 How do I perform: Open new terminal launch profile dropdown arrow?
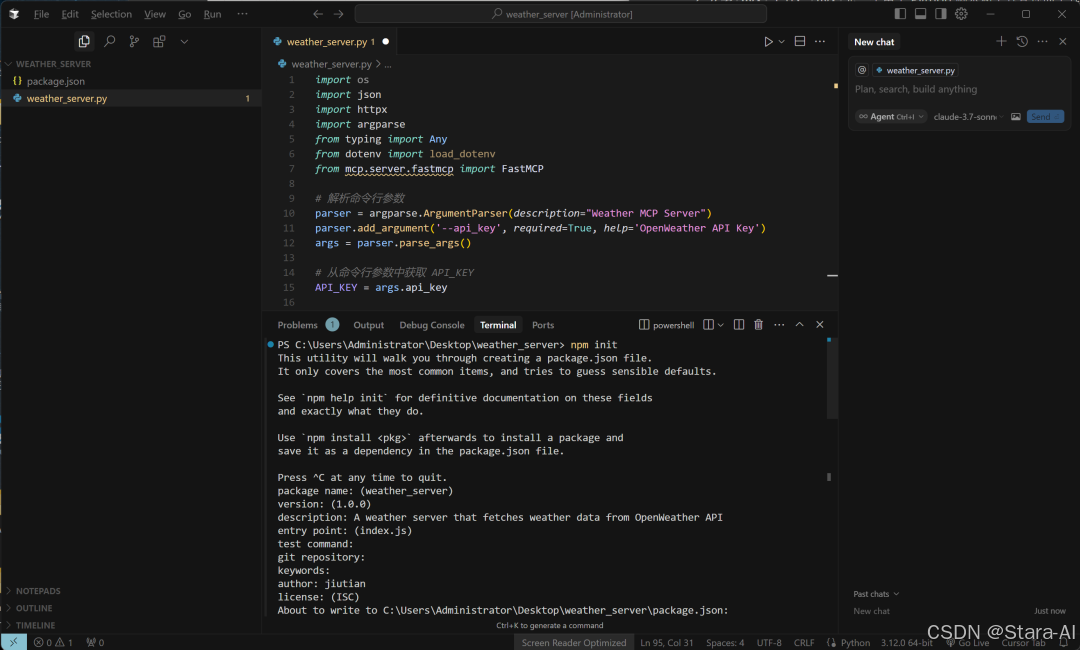click(720, 325)
